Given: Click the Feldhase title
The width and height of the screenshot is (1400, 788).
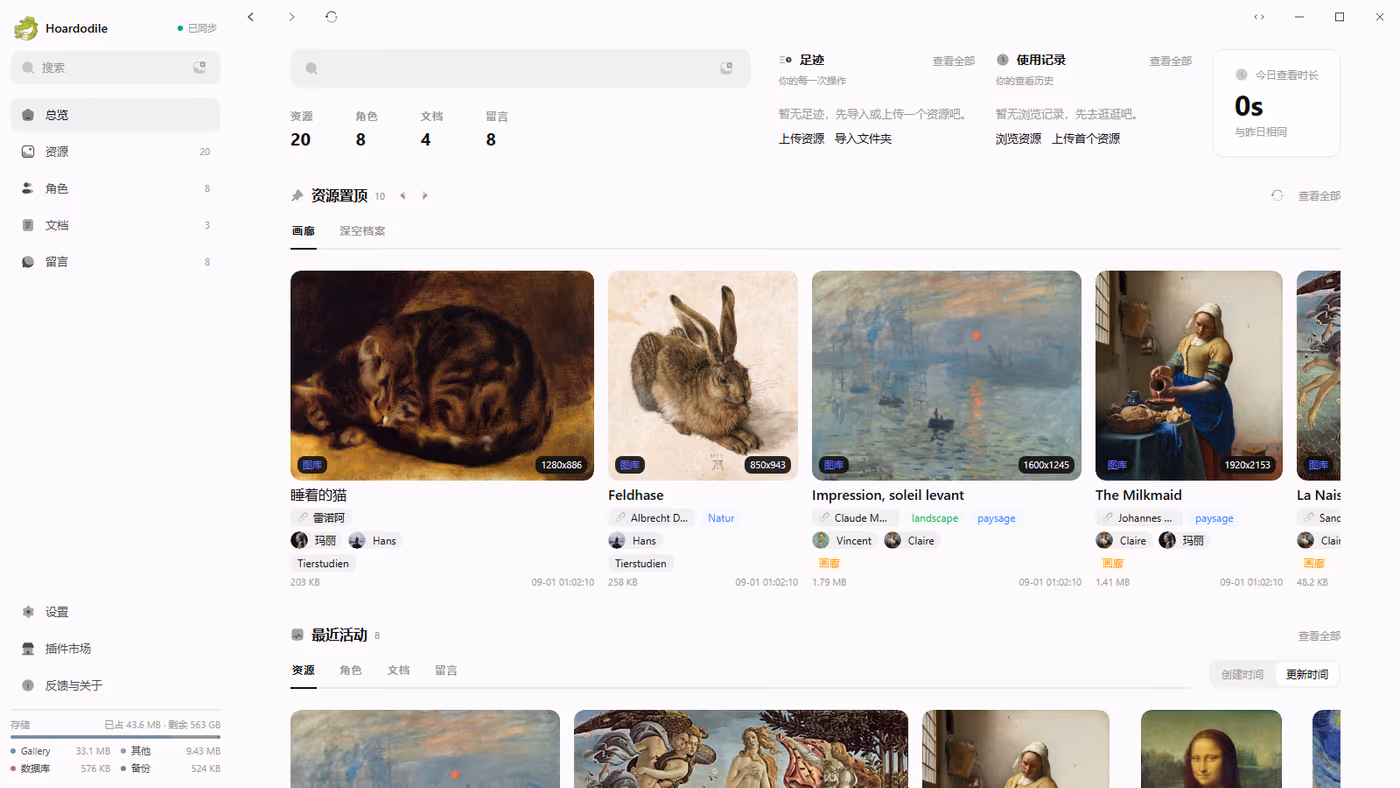Looking at the screenshot, I should pyautogui.click(x=636, y=495).
